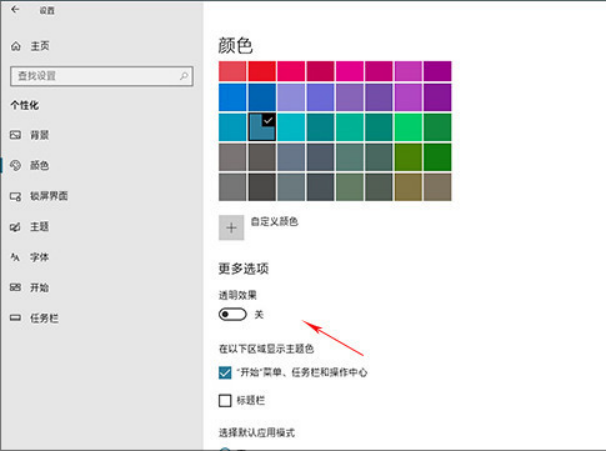Uncheck "开始"菜单、任务栏和操作中心 checkbox
The width and height of the screenshot is (607, 452).
[x=225, y=373]
